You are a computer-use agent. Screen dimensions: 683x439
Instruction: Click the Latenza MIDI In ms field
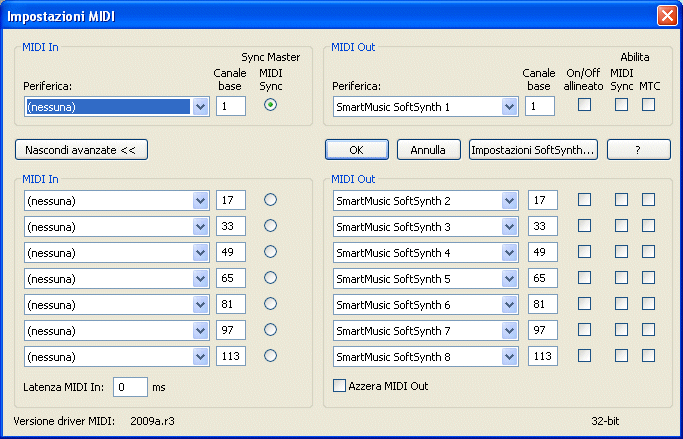point(130,387)
